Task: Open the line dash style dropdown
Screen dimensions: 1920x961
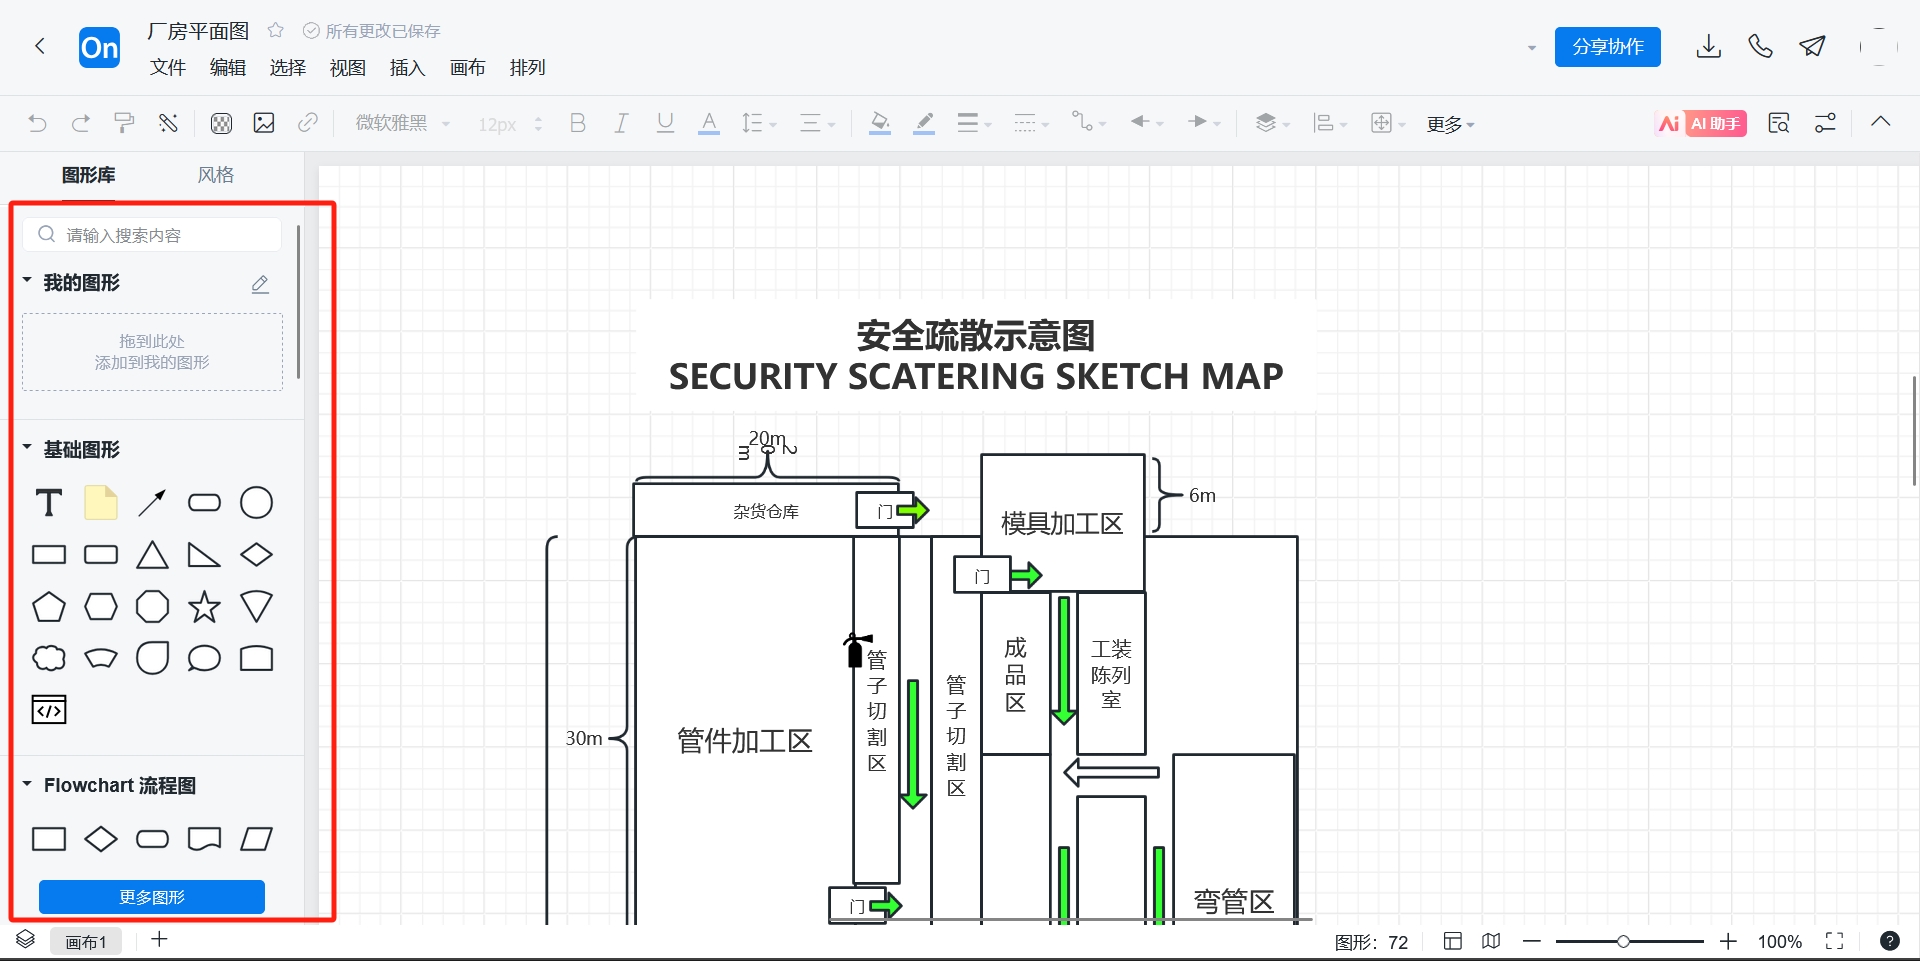Action: click(x=1031, y=123)
